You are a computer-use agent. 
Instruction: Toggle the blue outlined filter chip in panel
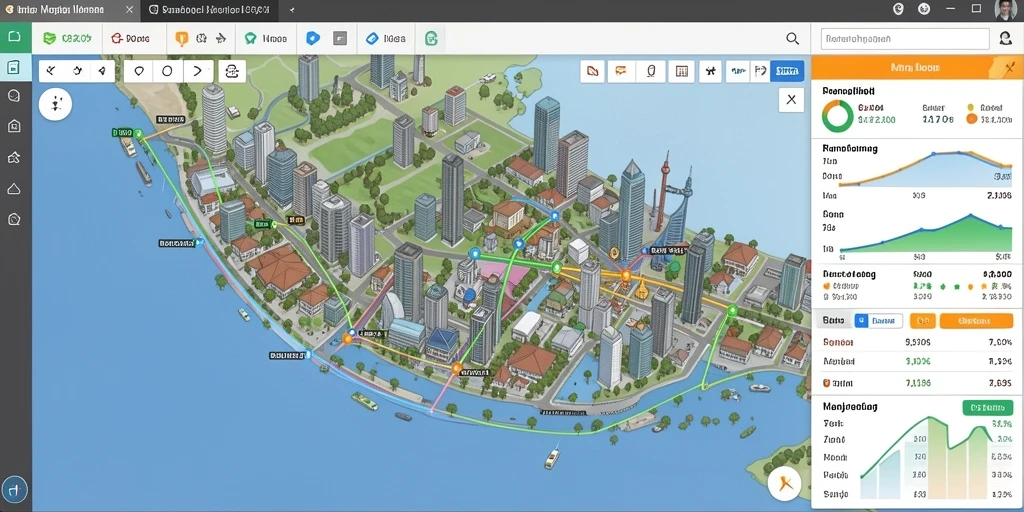(x=878, y=321)
